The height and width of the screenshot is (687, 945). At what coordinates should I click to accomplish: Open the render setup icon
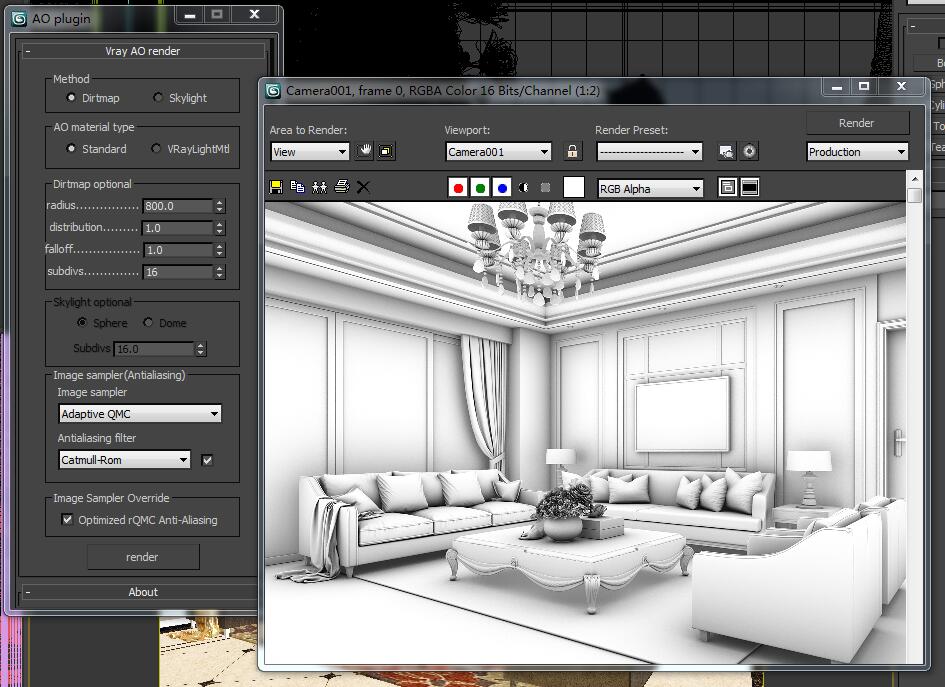[x=727, y=151]
